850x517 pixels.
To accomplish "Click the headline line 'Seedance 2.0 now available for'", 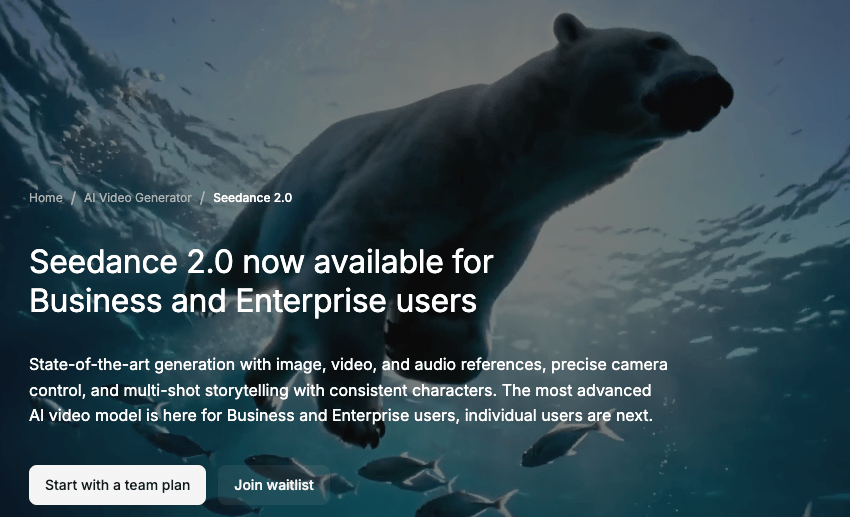I will click(x=261, y=262).
